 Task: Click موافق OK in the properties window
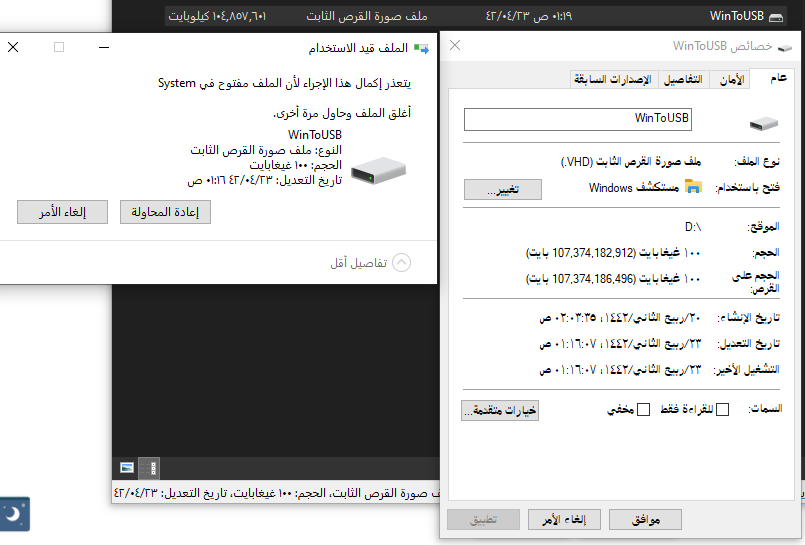point(645,520)
